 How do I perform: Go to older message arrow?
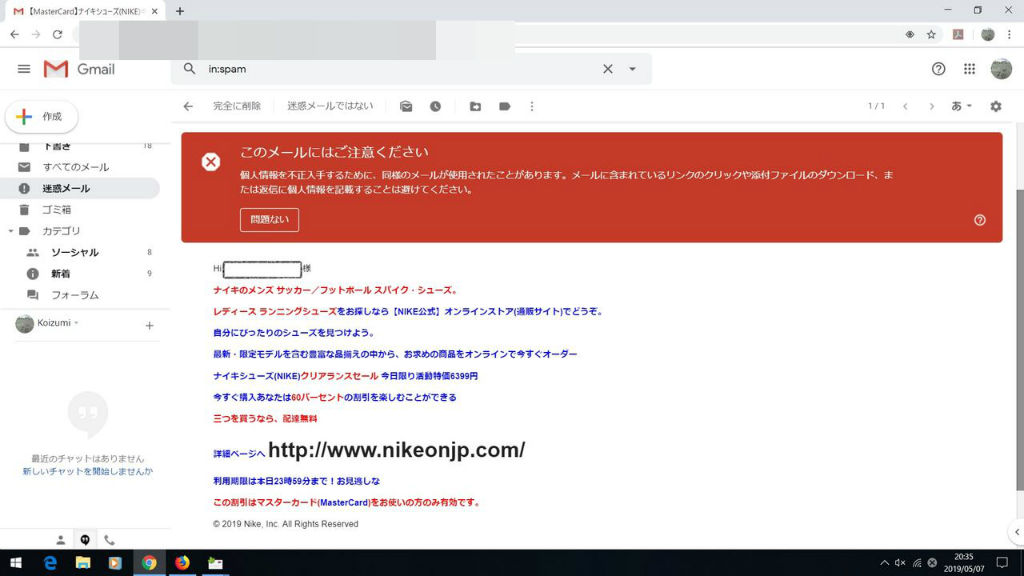[931, 106]
